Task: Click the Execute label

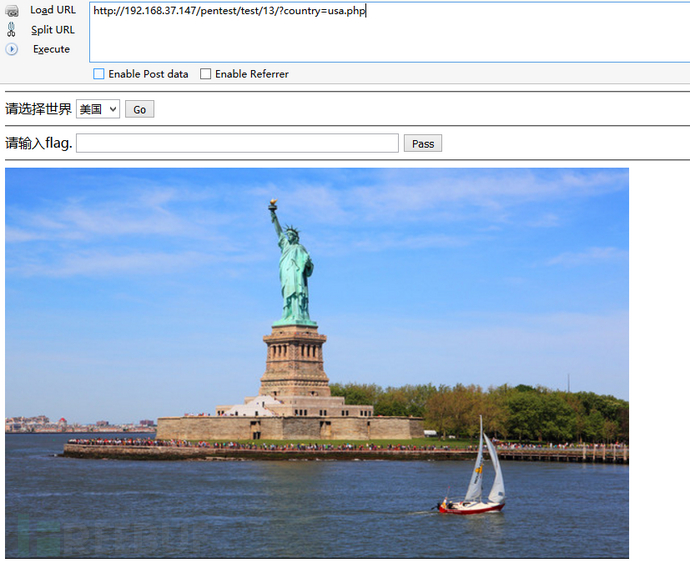Action: click(x=51, y=49)
